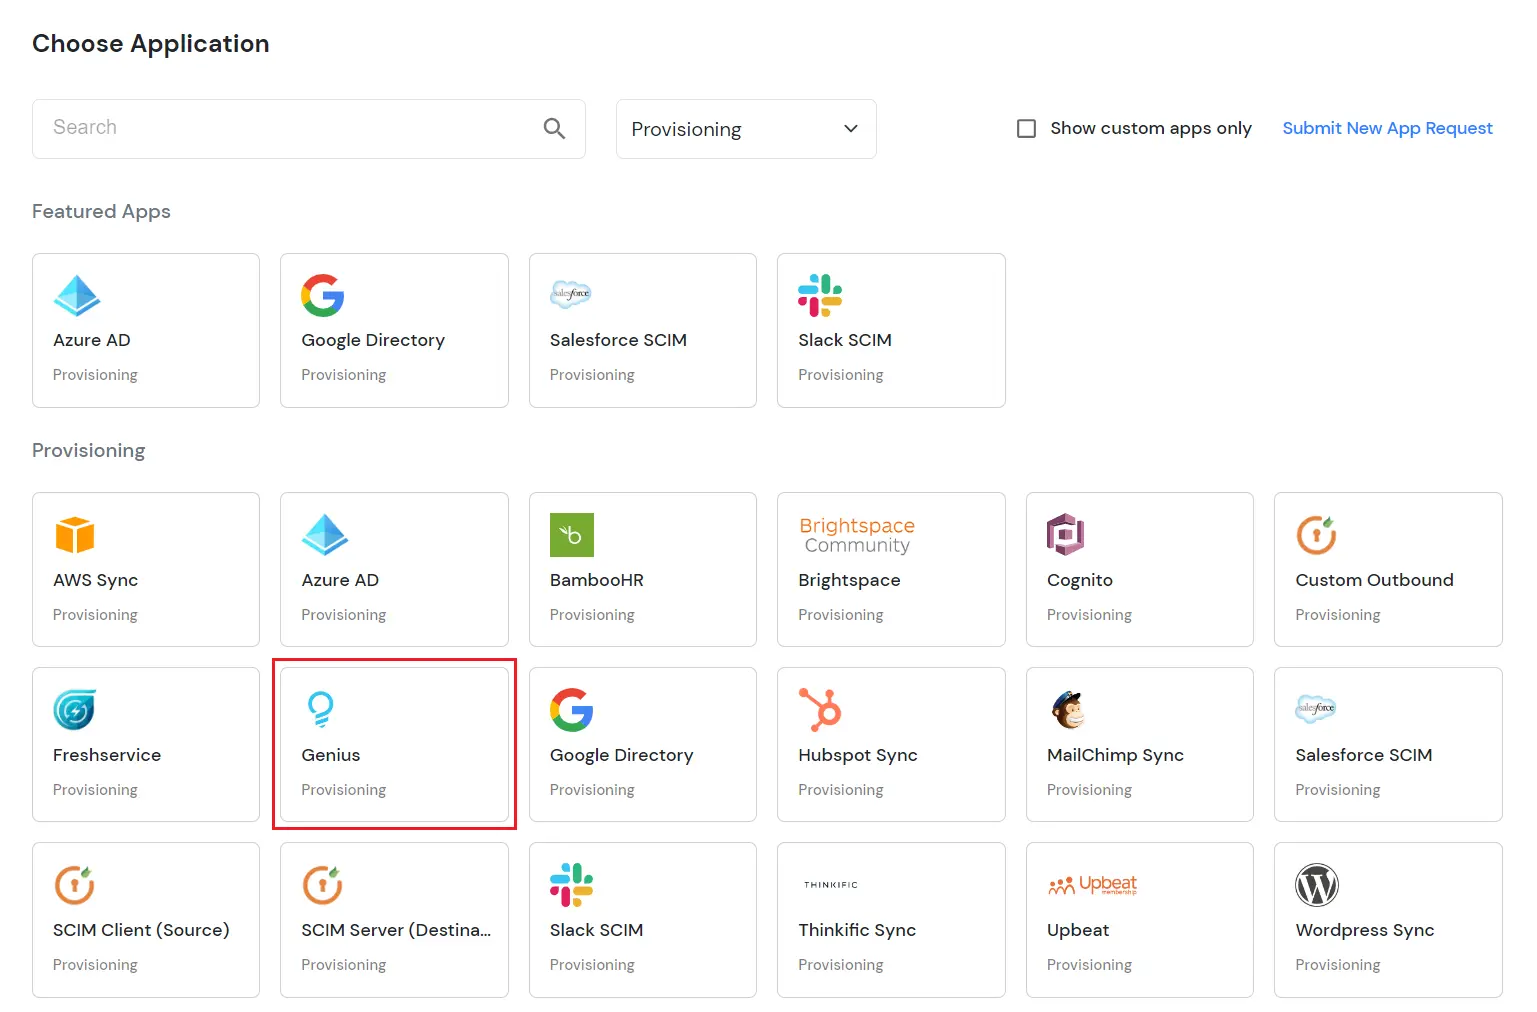Viewport: 1537px width, 1012px height.
Task: Click the search magnifier icon
Action: coord(554,128)
